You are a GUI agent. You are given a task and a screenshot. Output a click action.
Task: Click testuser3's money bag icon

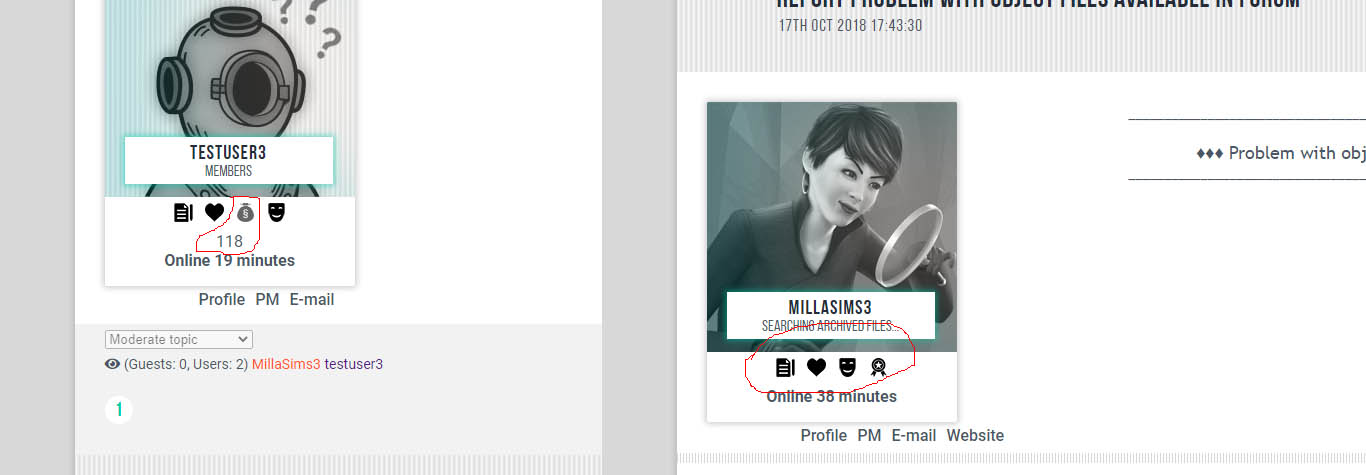point(245,212)
